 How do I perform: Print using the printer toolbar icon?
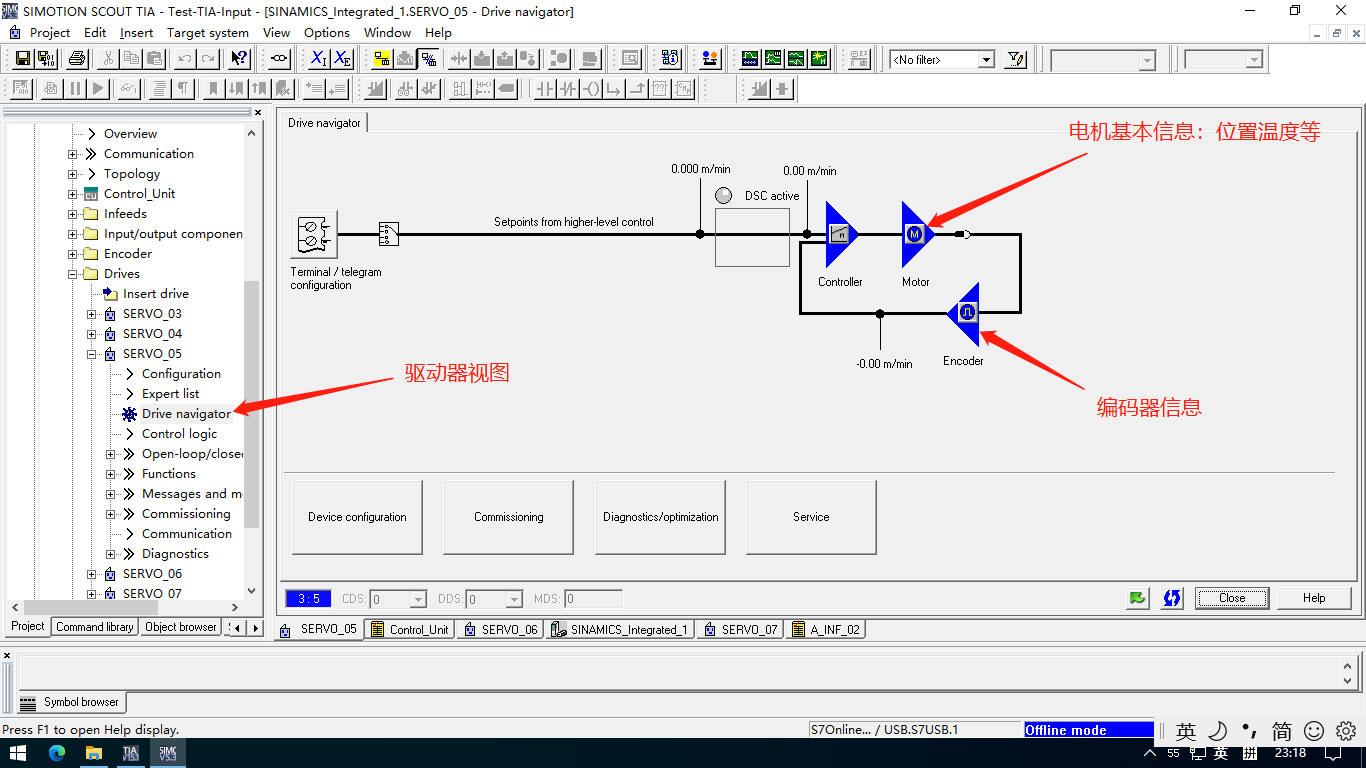(77, 59)
